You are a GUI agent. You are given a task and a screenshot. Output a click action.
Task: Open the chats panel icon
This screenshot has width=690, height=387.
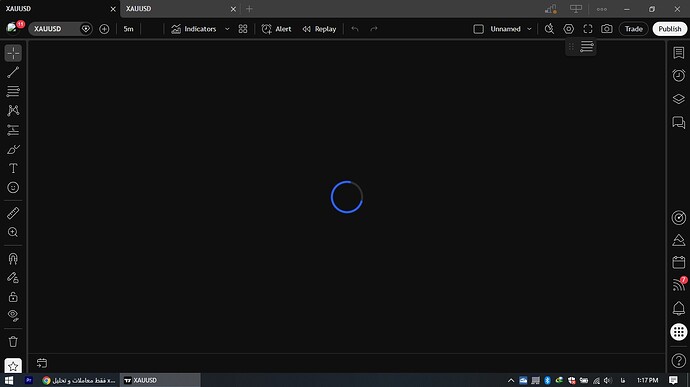[x=679, y=122]
